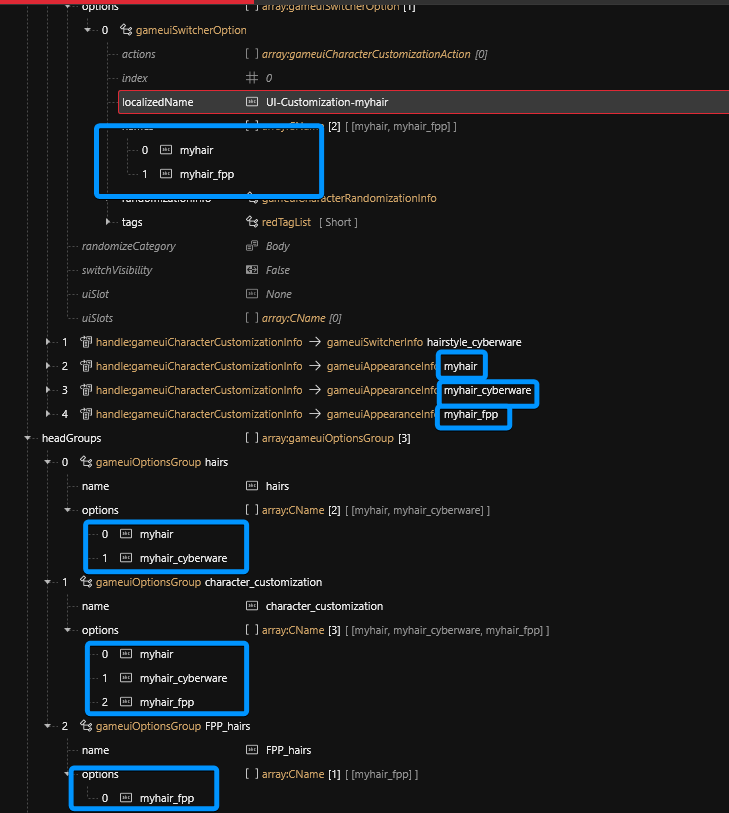Select item 2 myhair_fpp in character_customization options
The width and height of the screenshot is (729, 813).
pyautogui.click(x=166, y=702)
